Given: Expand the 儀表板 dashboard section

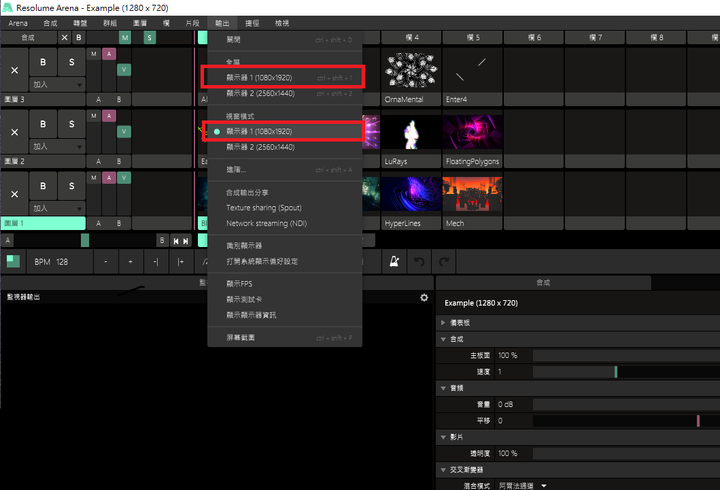Looking at the screenshot, I should (443, 323).
